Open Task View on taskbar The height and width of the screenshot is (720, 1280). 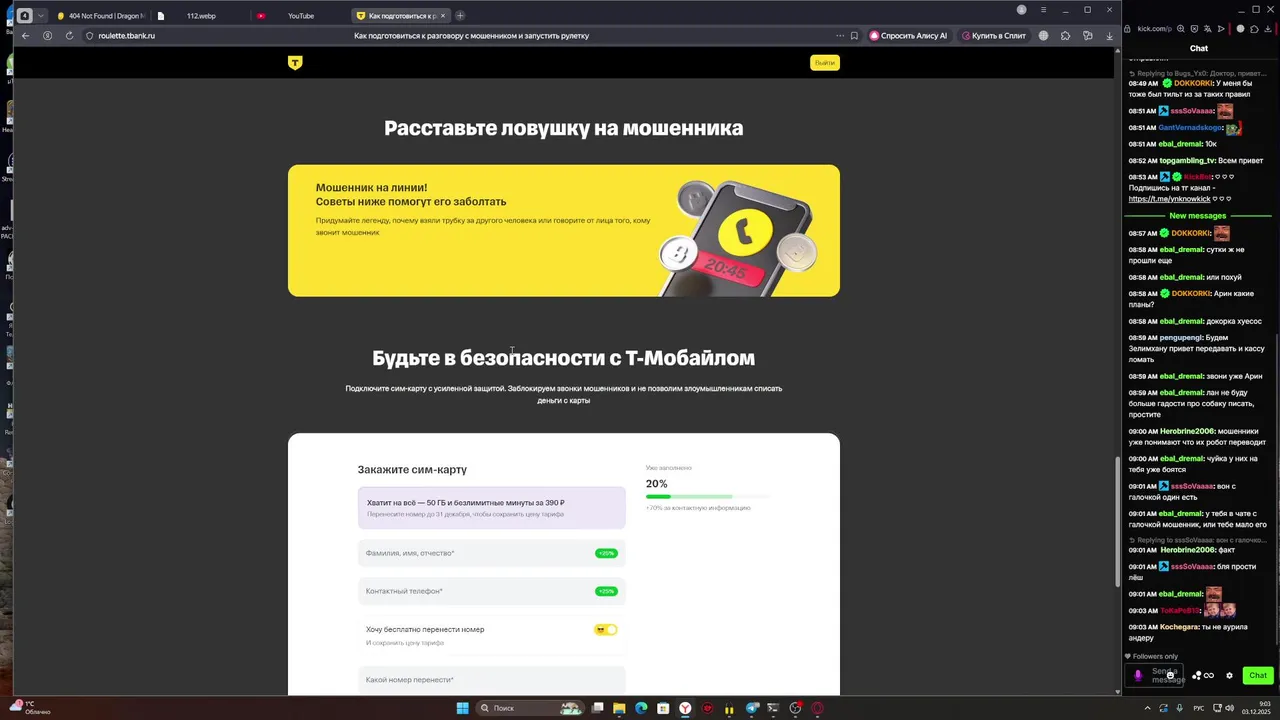pyautogui.click(x=597, y=708)
